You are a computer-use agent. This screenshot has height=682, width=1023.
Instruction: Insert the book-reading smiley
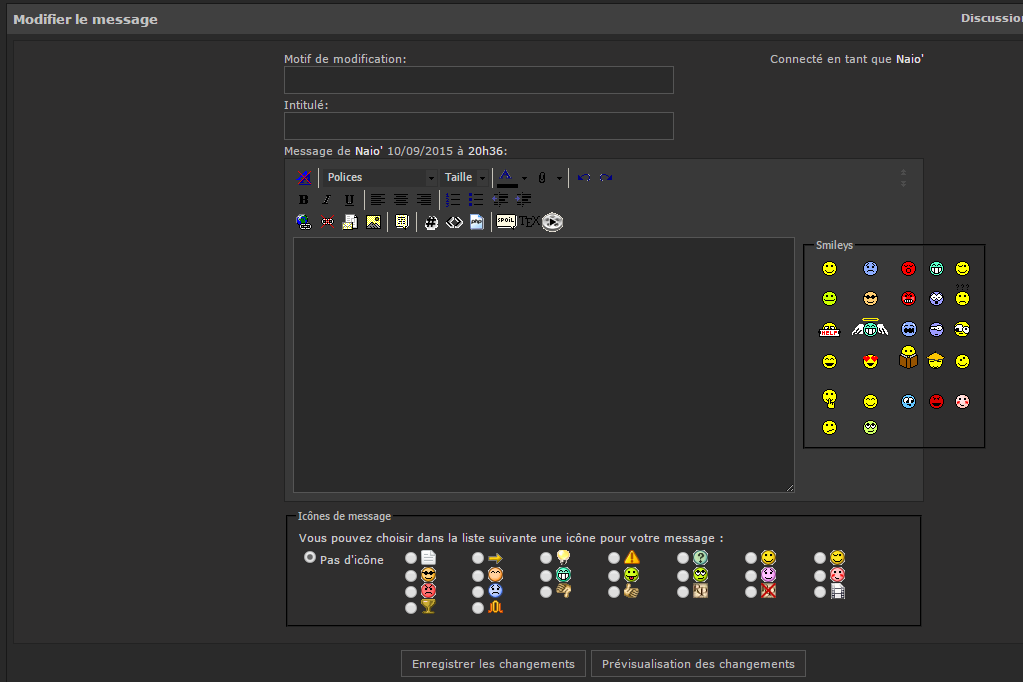pos(908,358)
